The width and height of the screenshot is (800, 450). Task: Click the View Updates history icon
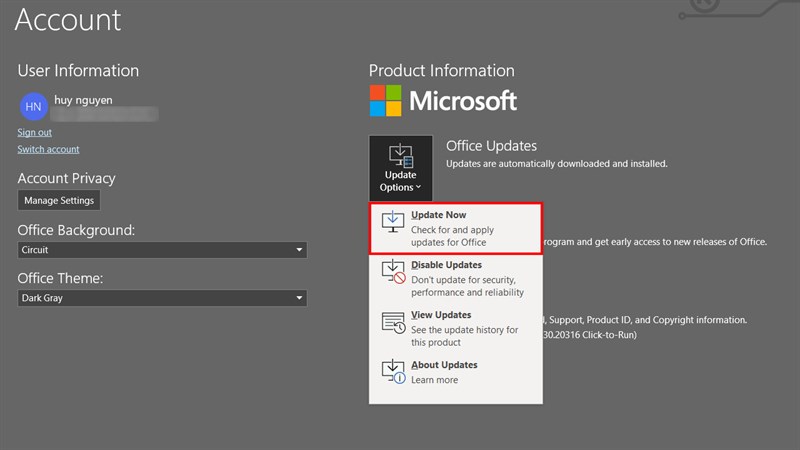(393, 322)
